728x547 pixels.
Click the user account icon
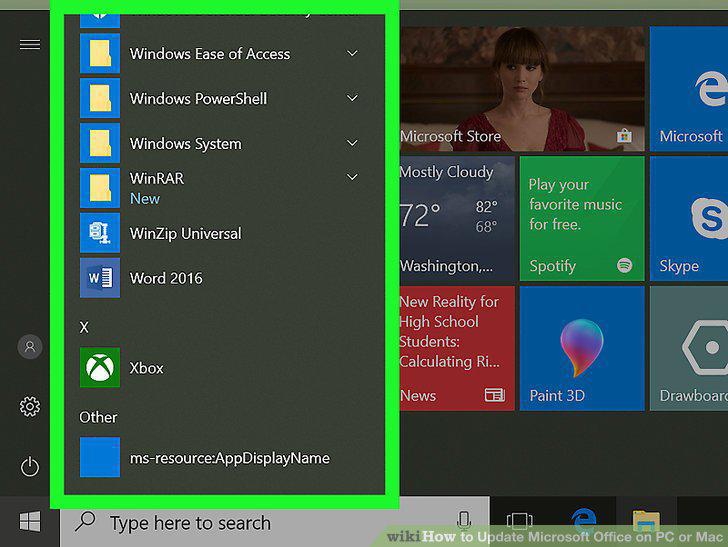(30, 346)
